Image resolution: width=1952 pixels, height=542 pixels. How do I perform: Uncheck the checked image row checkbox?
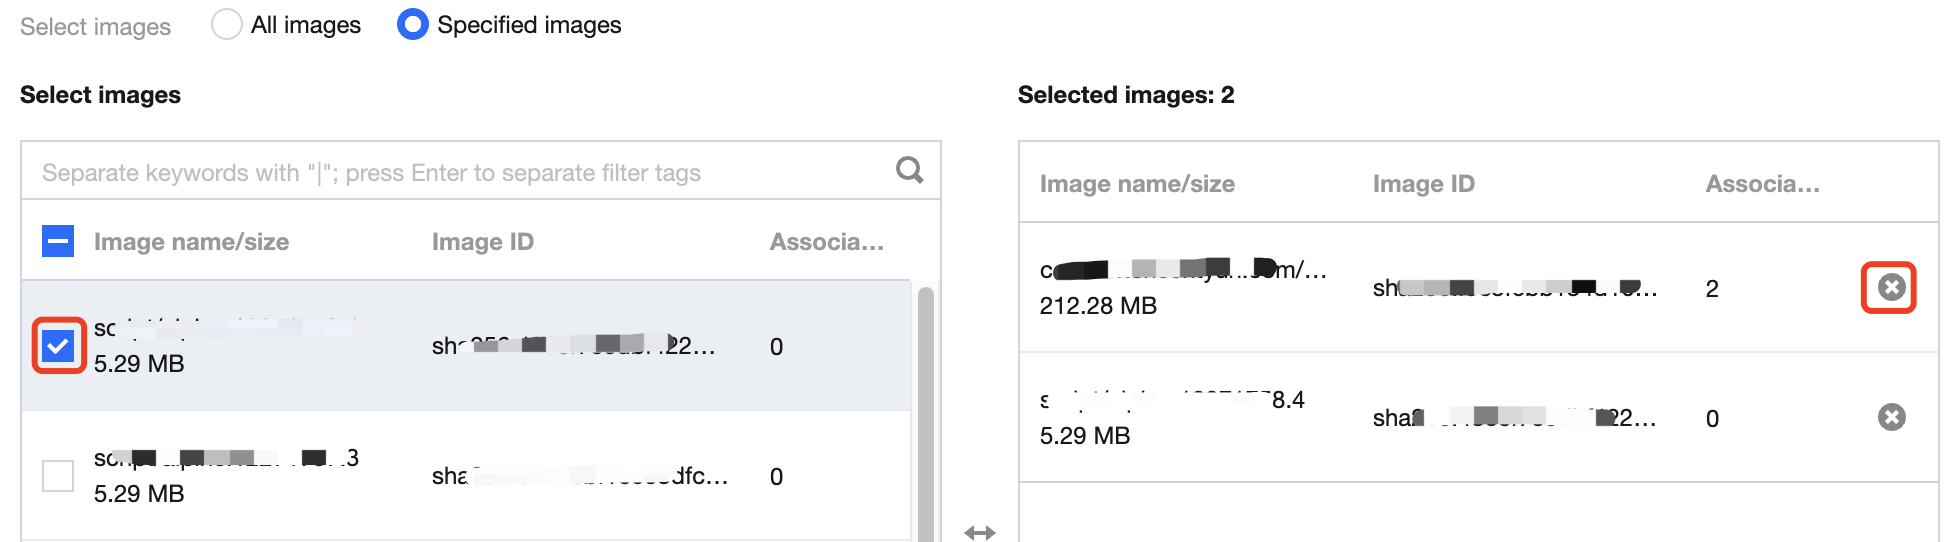58,346
